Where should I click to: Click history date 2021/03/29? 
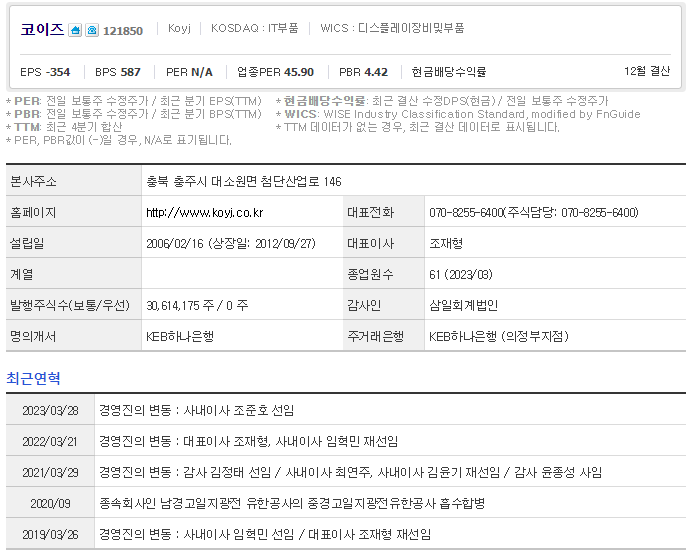[50, 472]
